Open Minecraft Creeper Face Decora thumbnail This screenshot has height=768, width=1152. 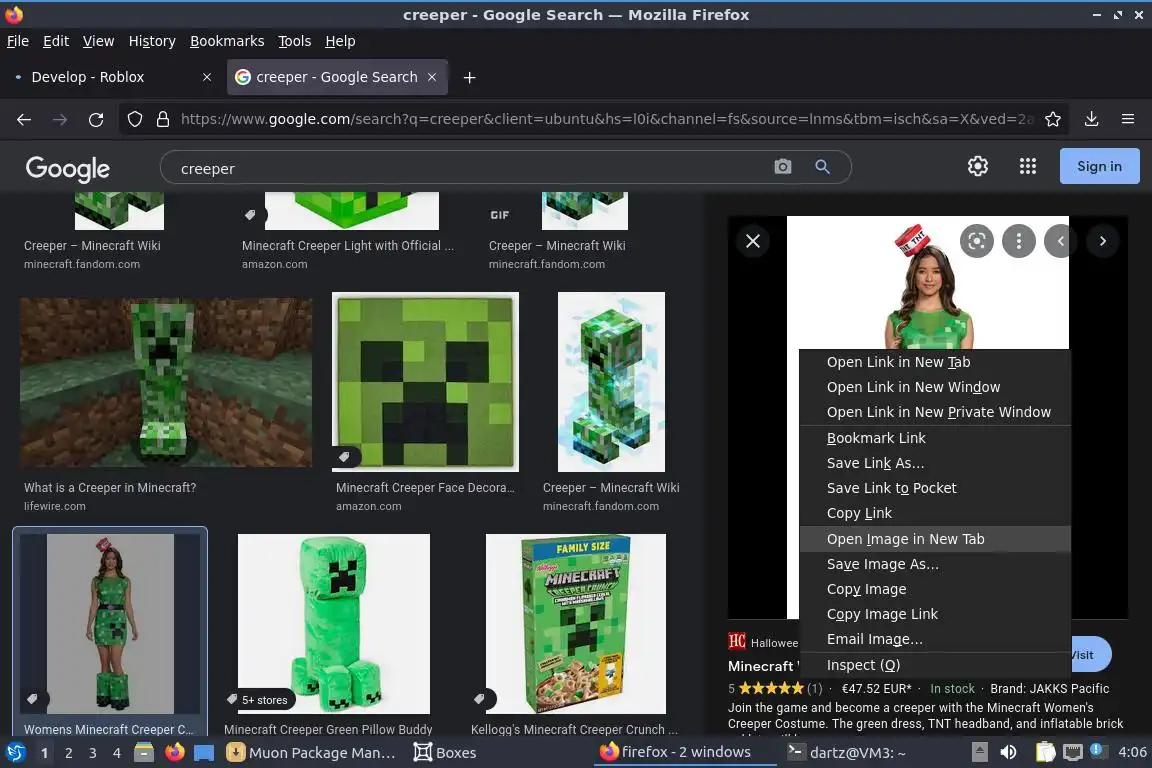click(425, 382)
